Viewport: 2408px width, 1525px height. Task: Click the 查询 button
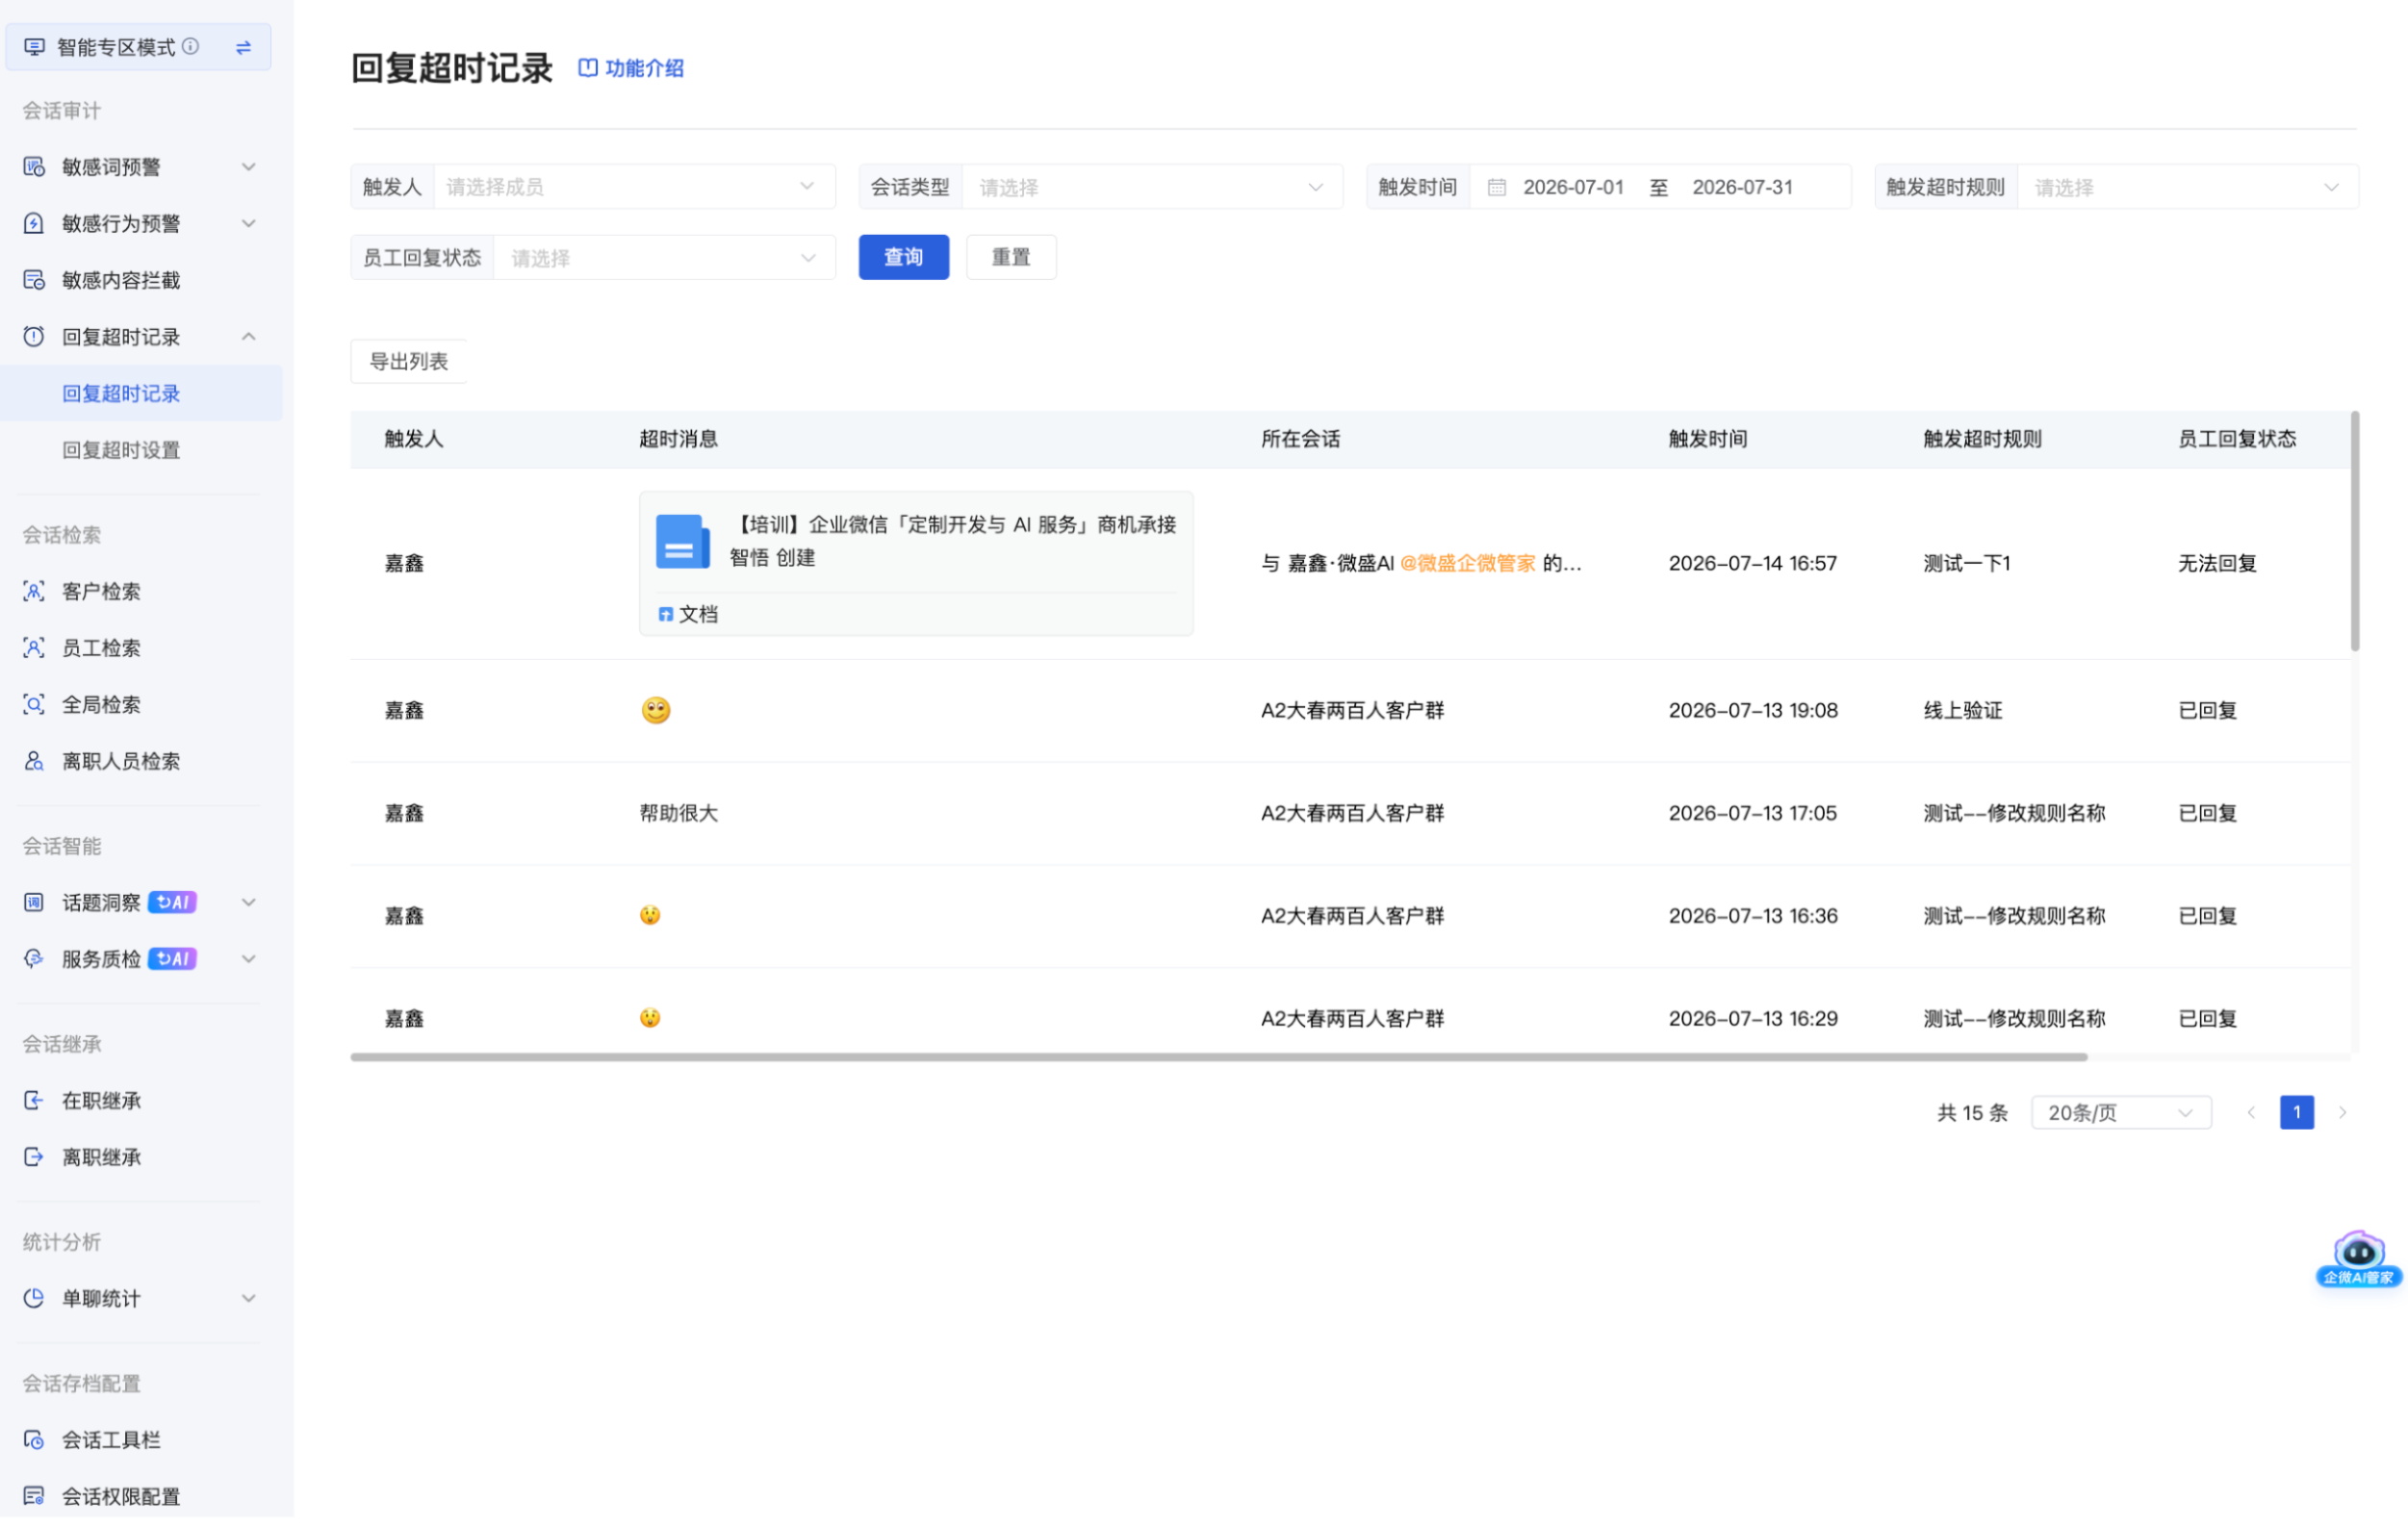(904, 257)
